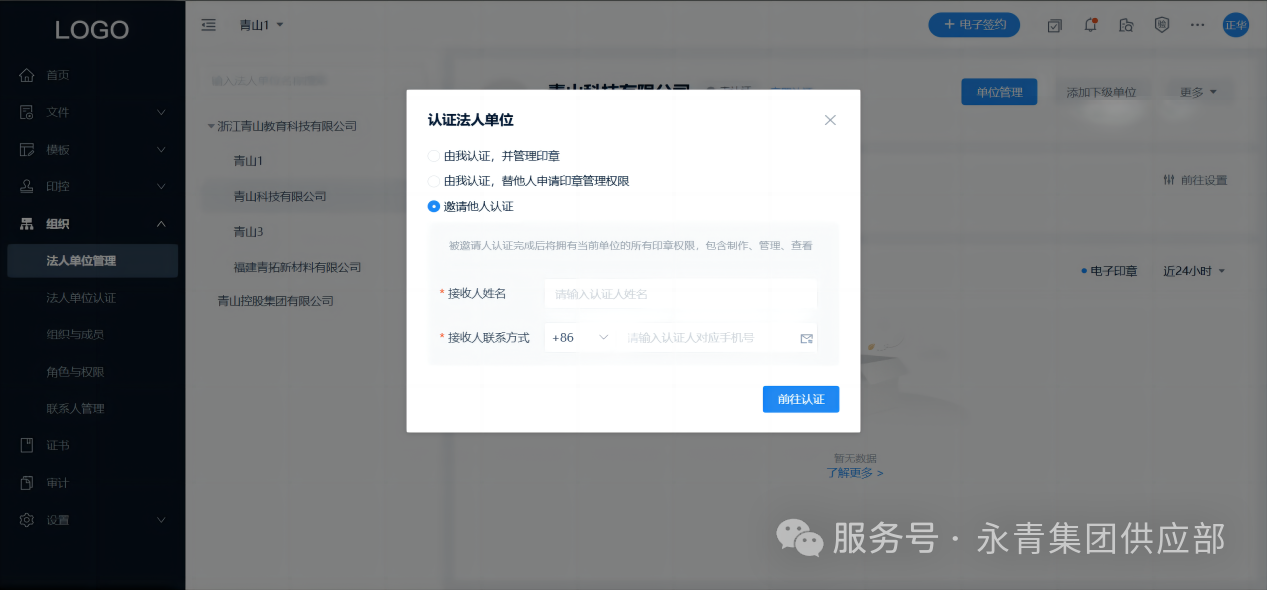Open the three-dot more options icon
Viewport: 1267px width, 590px height.
coord(1198,25)
